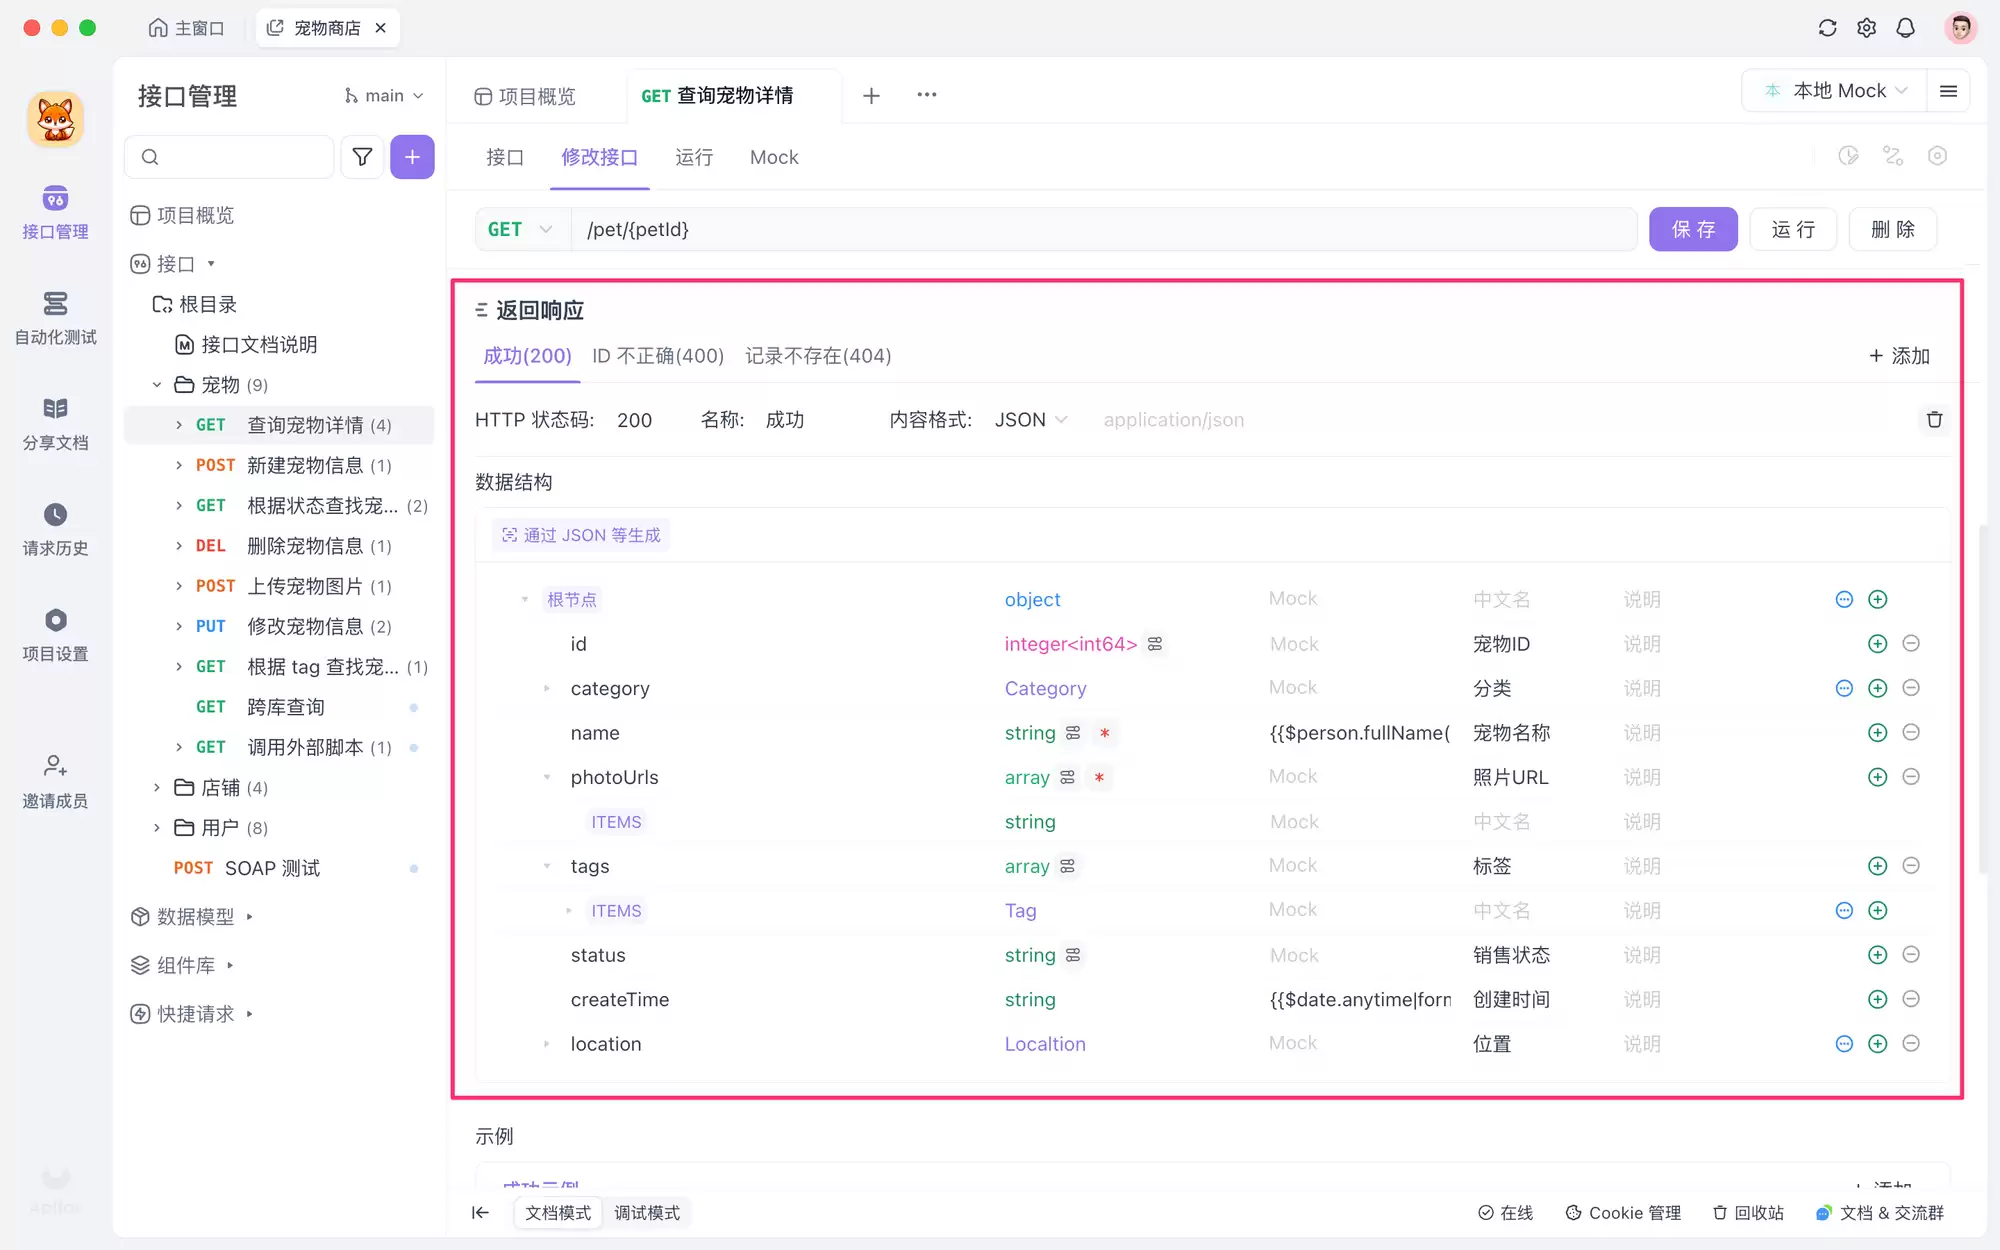Open the settings gear icon
This screenshot has width=2000, height=1250.
click(x=1866, y=28)
